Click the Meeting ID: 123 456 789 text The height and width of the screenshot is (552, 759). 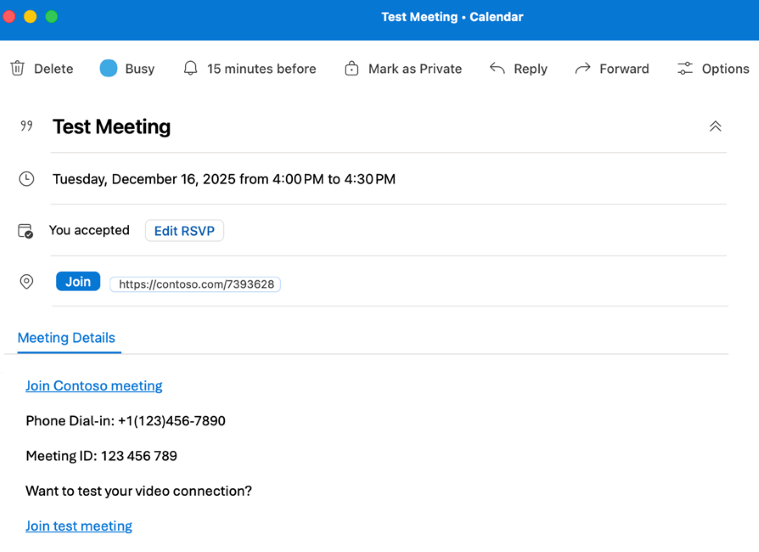[101, 456]
